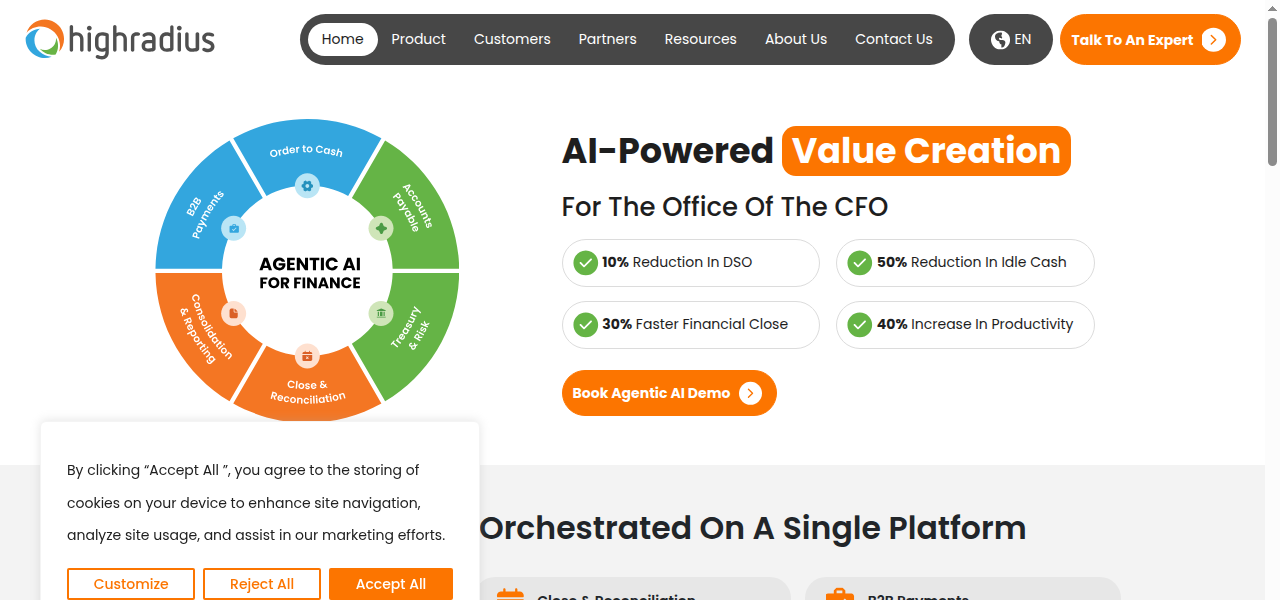Image resolution: width=1280 pixels, height=600 pixels.
Task: Click the 50% Reduction in Idle Cash checkmark
Action: 860,263
